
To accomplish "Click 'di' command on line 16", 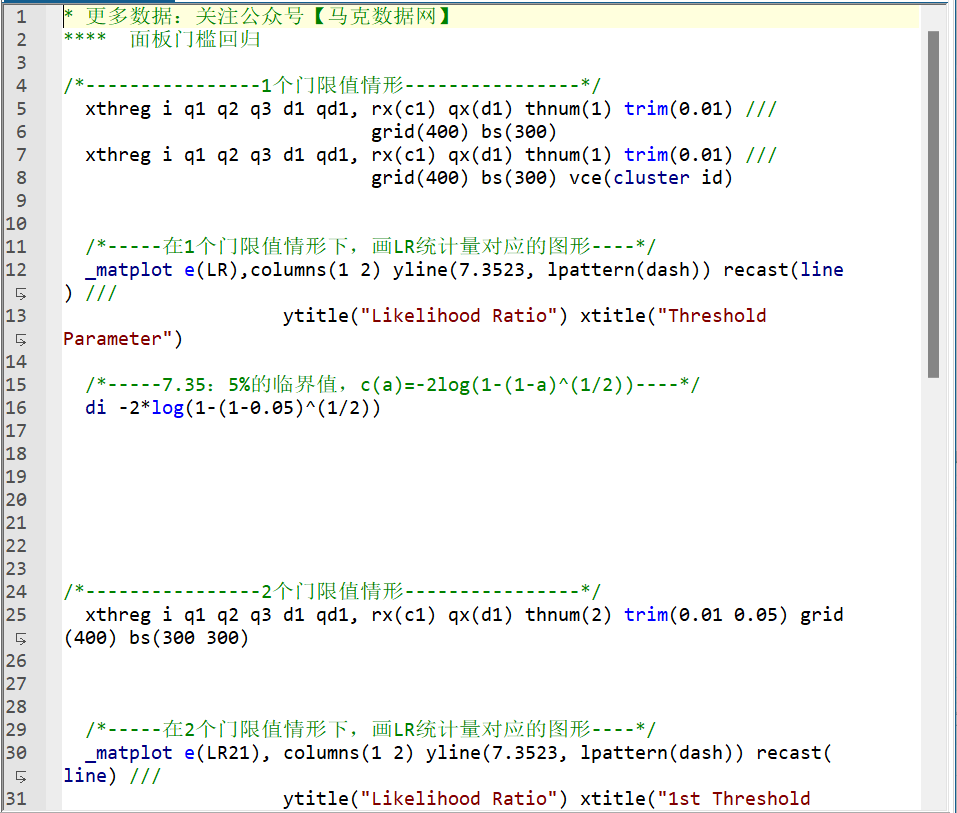I will (x=95, y=408).
